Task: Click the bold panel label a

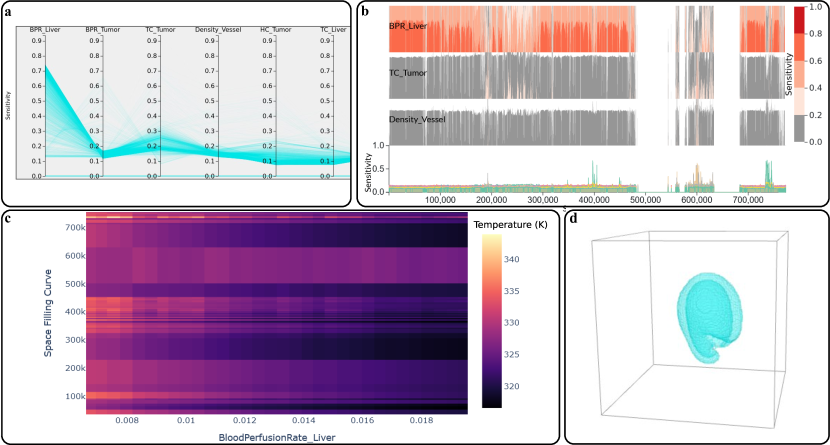Action: pos(7,13)
